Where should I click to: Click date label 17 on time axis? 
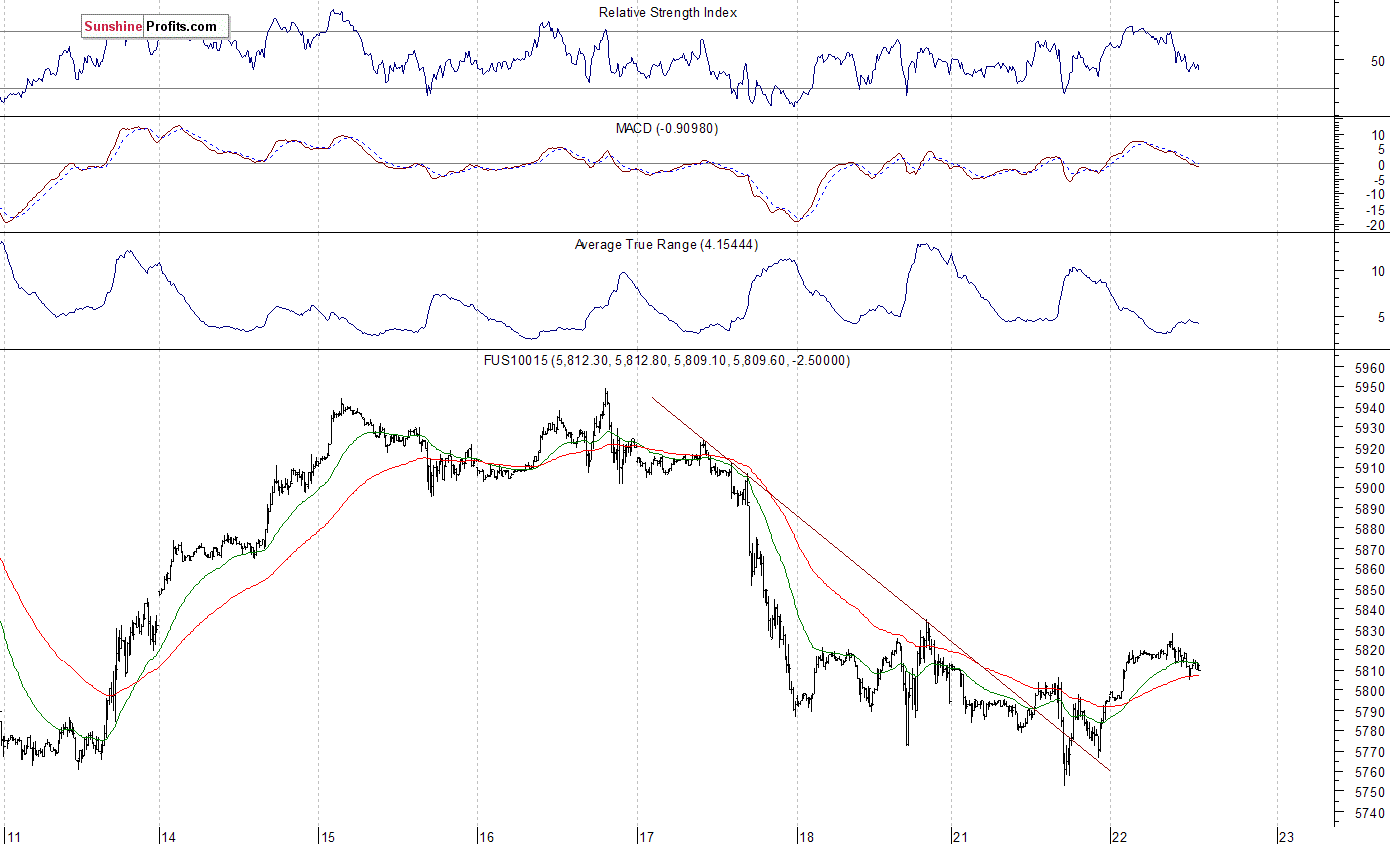[x=646, y=836]
